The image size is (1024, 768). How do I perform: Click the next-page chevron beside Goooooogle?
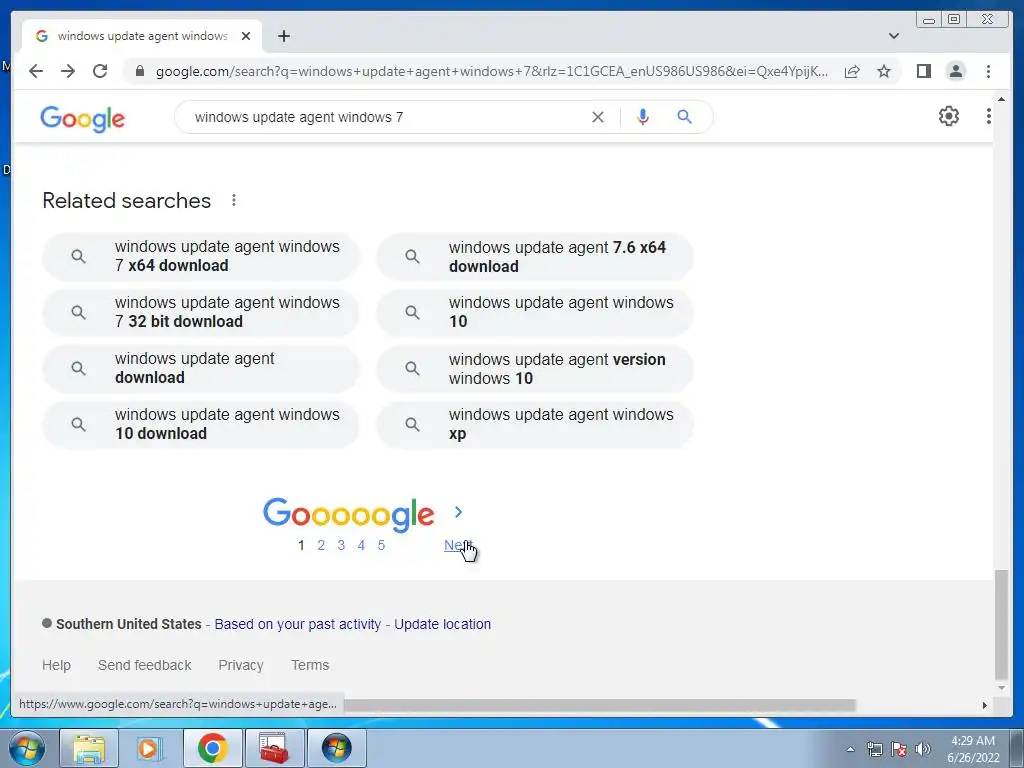click(x=458, y=512)
